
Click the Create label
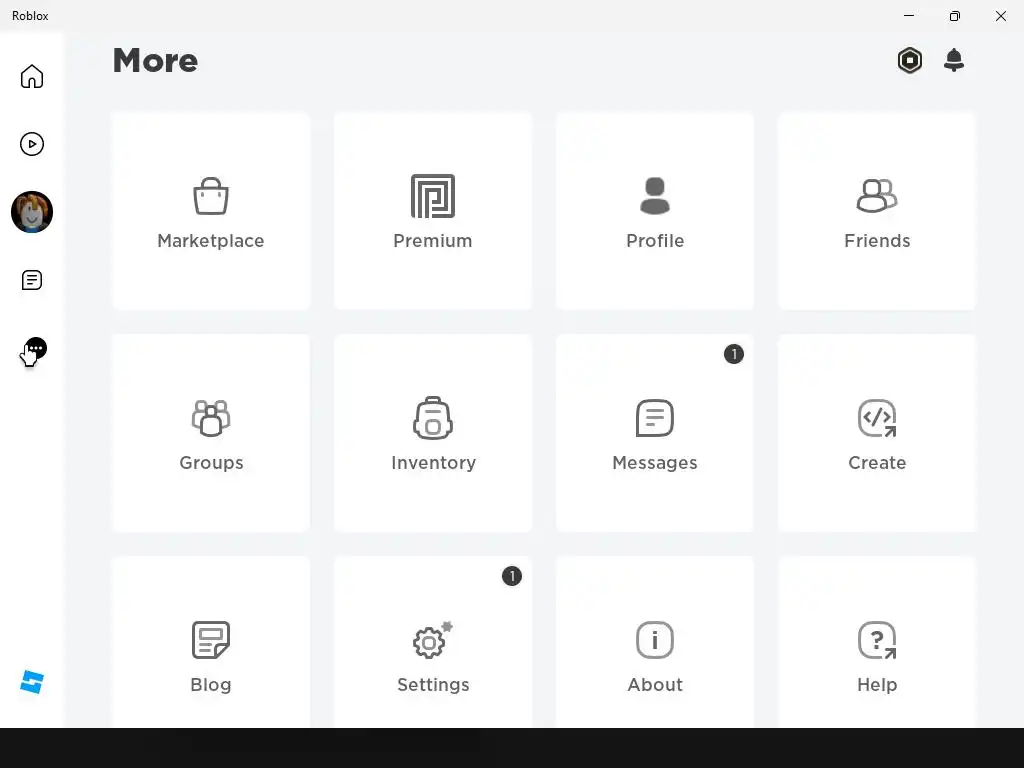click(x=877, y=463)
